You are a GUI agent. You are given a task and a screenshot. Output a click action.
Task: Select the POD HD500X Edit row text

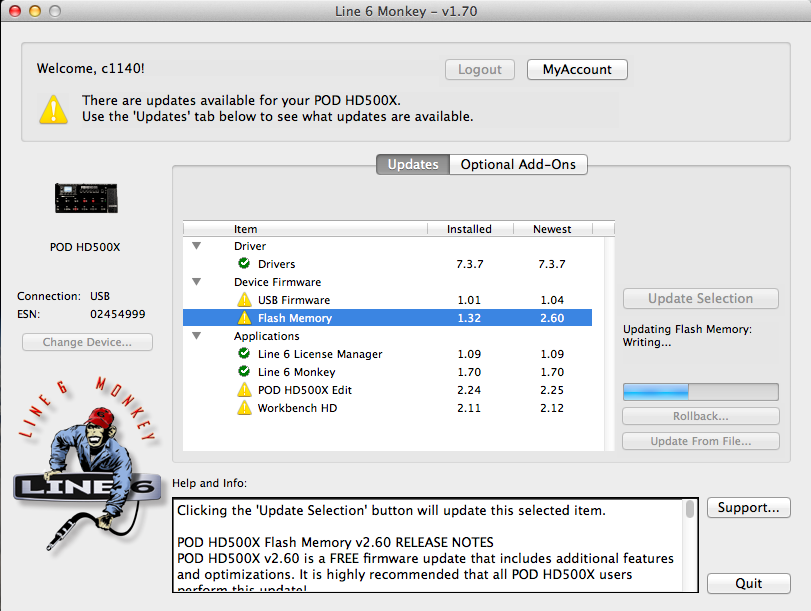coord(305,390)
